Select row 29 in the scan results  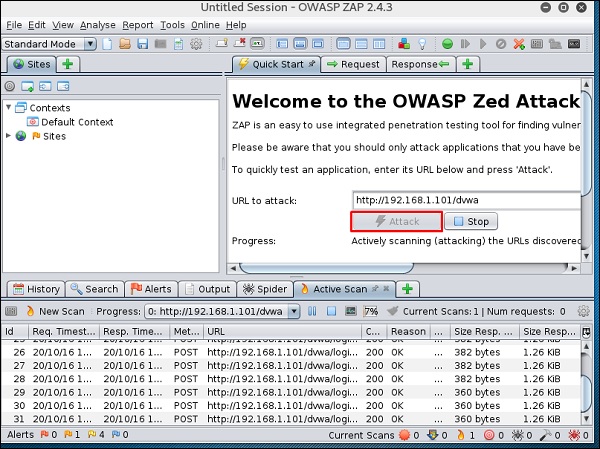[291, 392]
